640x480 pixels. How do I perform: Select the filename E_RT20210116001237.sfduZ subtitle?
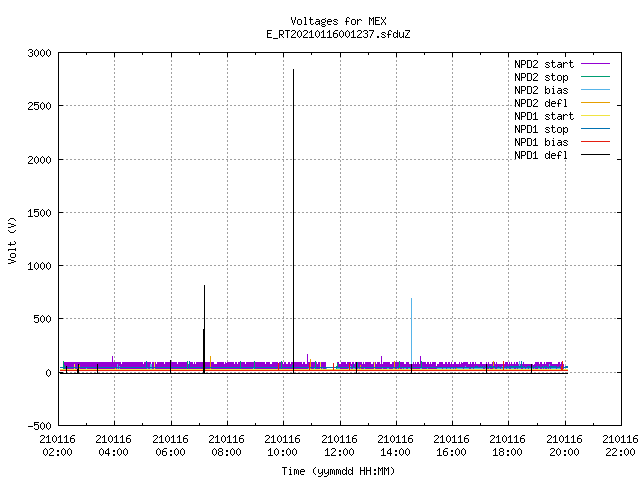tap(338, 34)
